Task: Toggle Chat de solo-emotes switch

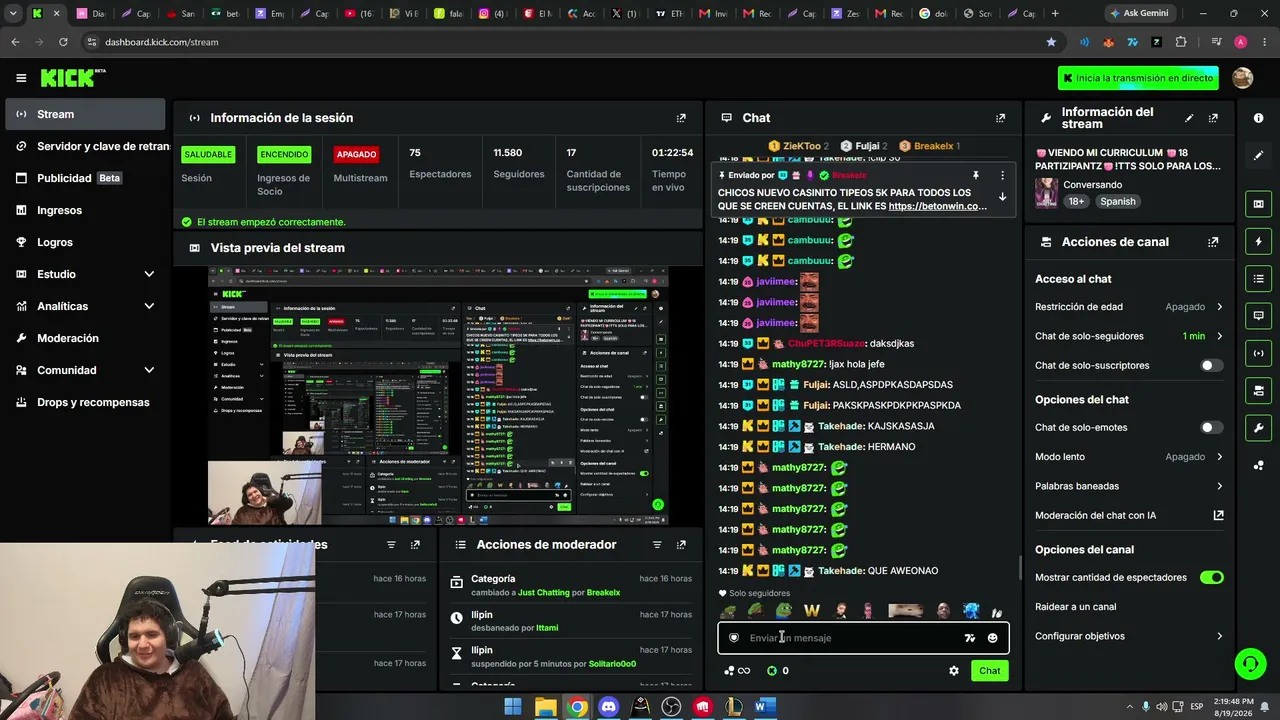Action: point(1211,428)
